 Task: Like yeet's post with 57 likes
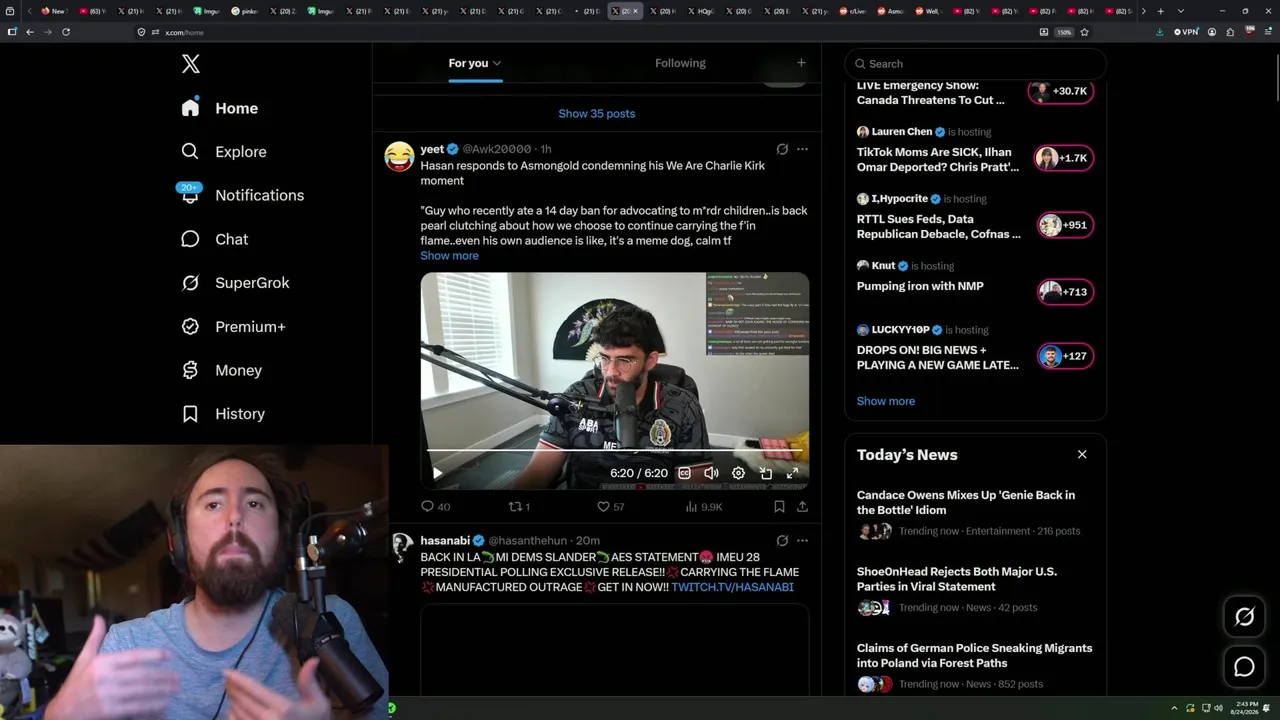click(610, 507)
